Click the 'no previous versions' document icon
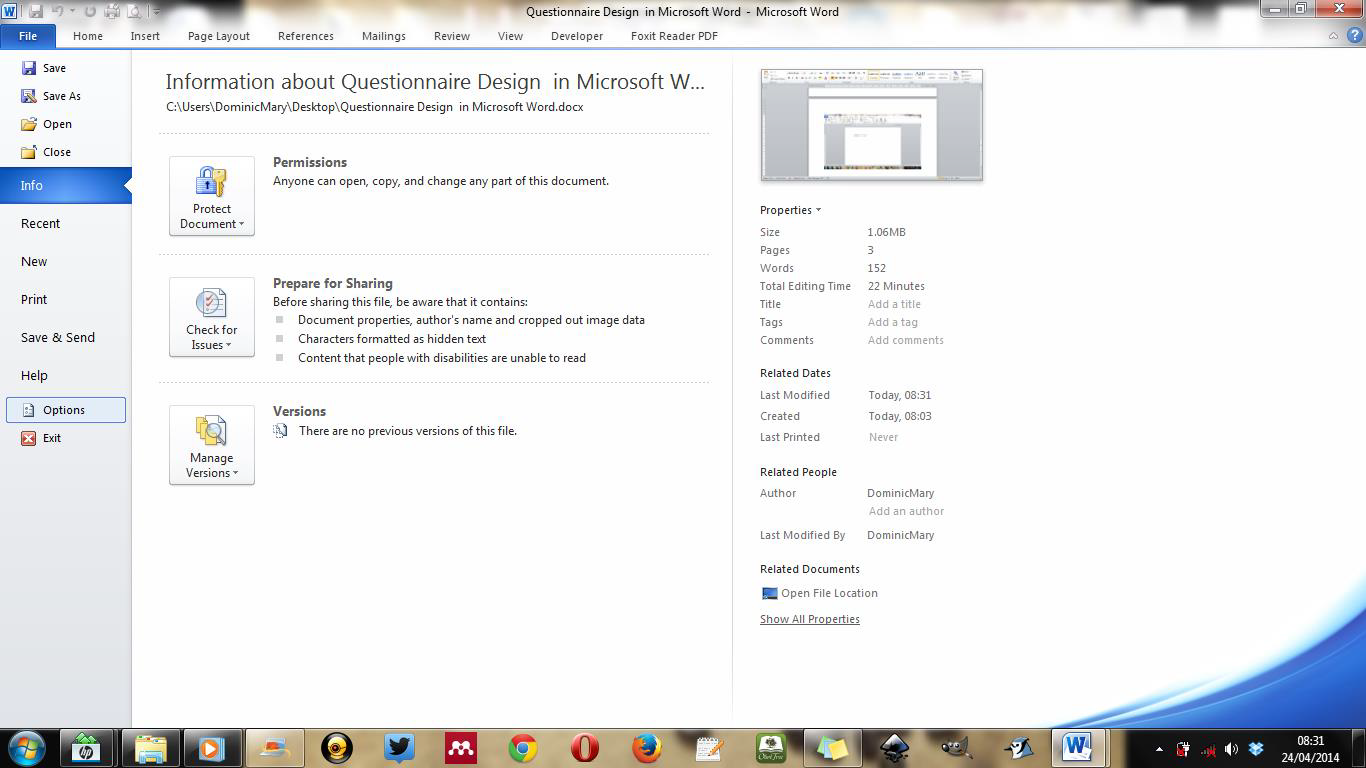1366x768 pixels. click(x=281, y=431)
